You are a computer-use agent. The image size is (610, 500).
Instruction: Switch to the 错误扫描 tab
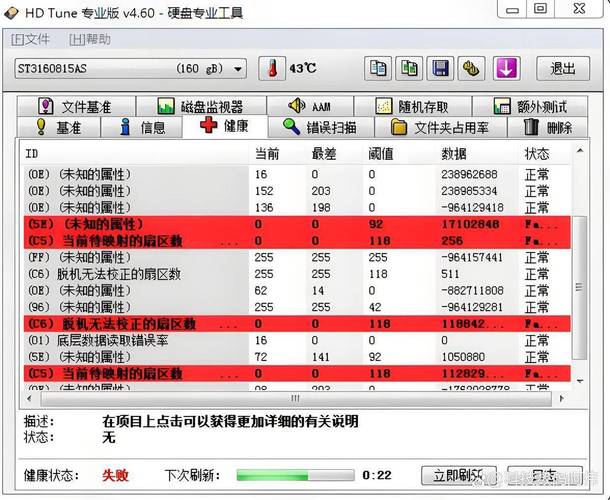tap(321, 127)
